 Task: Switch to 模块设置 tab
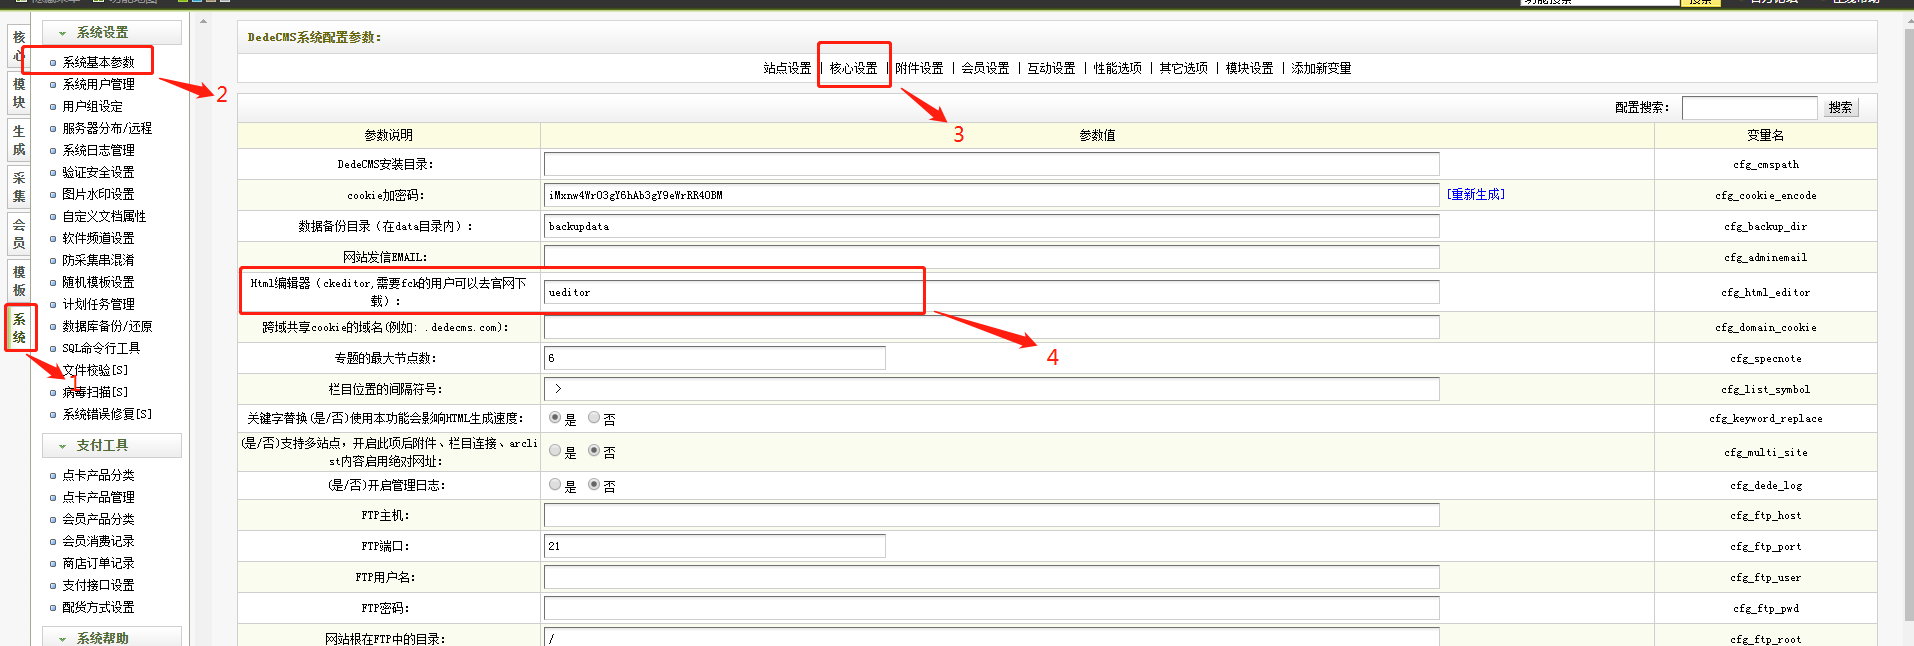click(x=1249, y=68)
